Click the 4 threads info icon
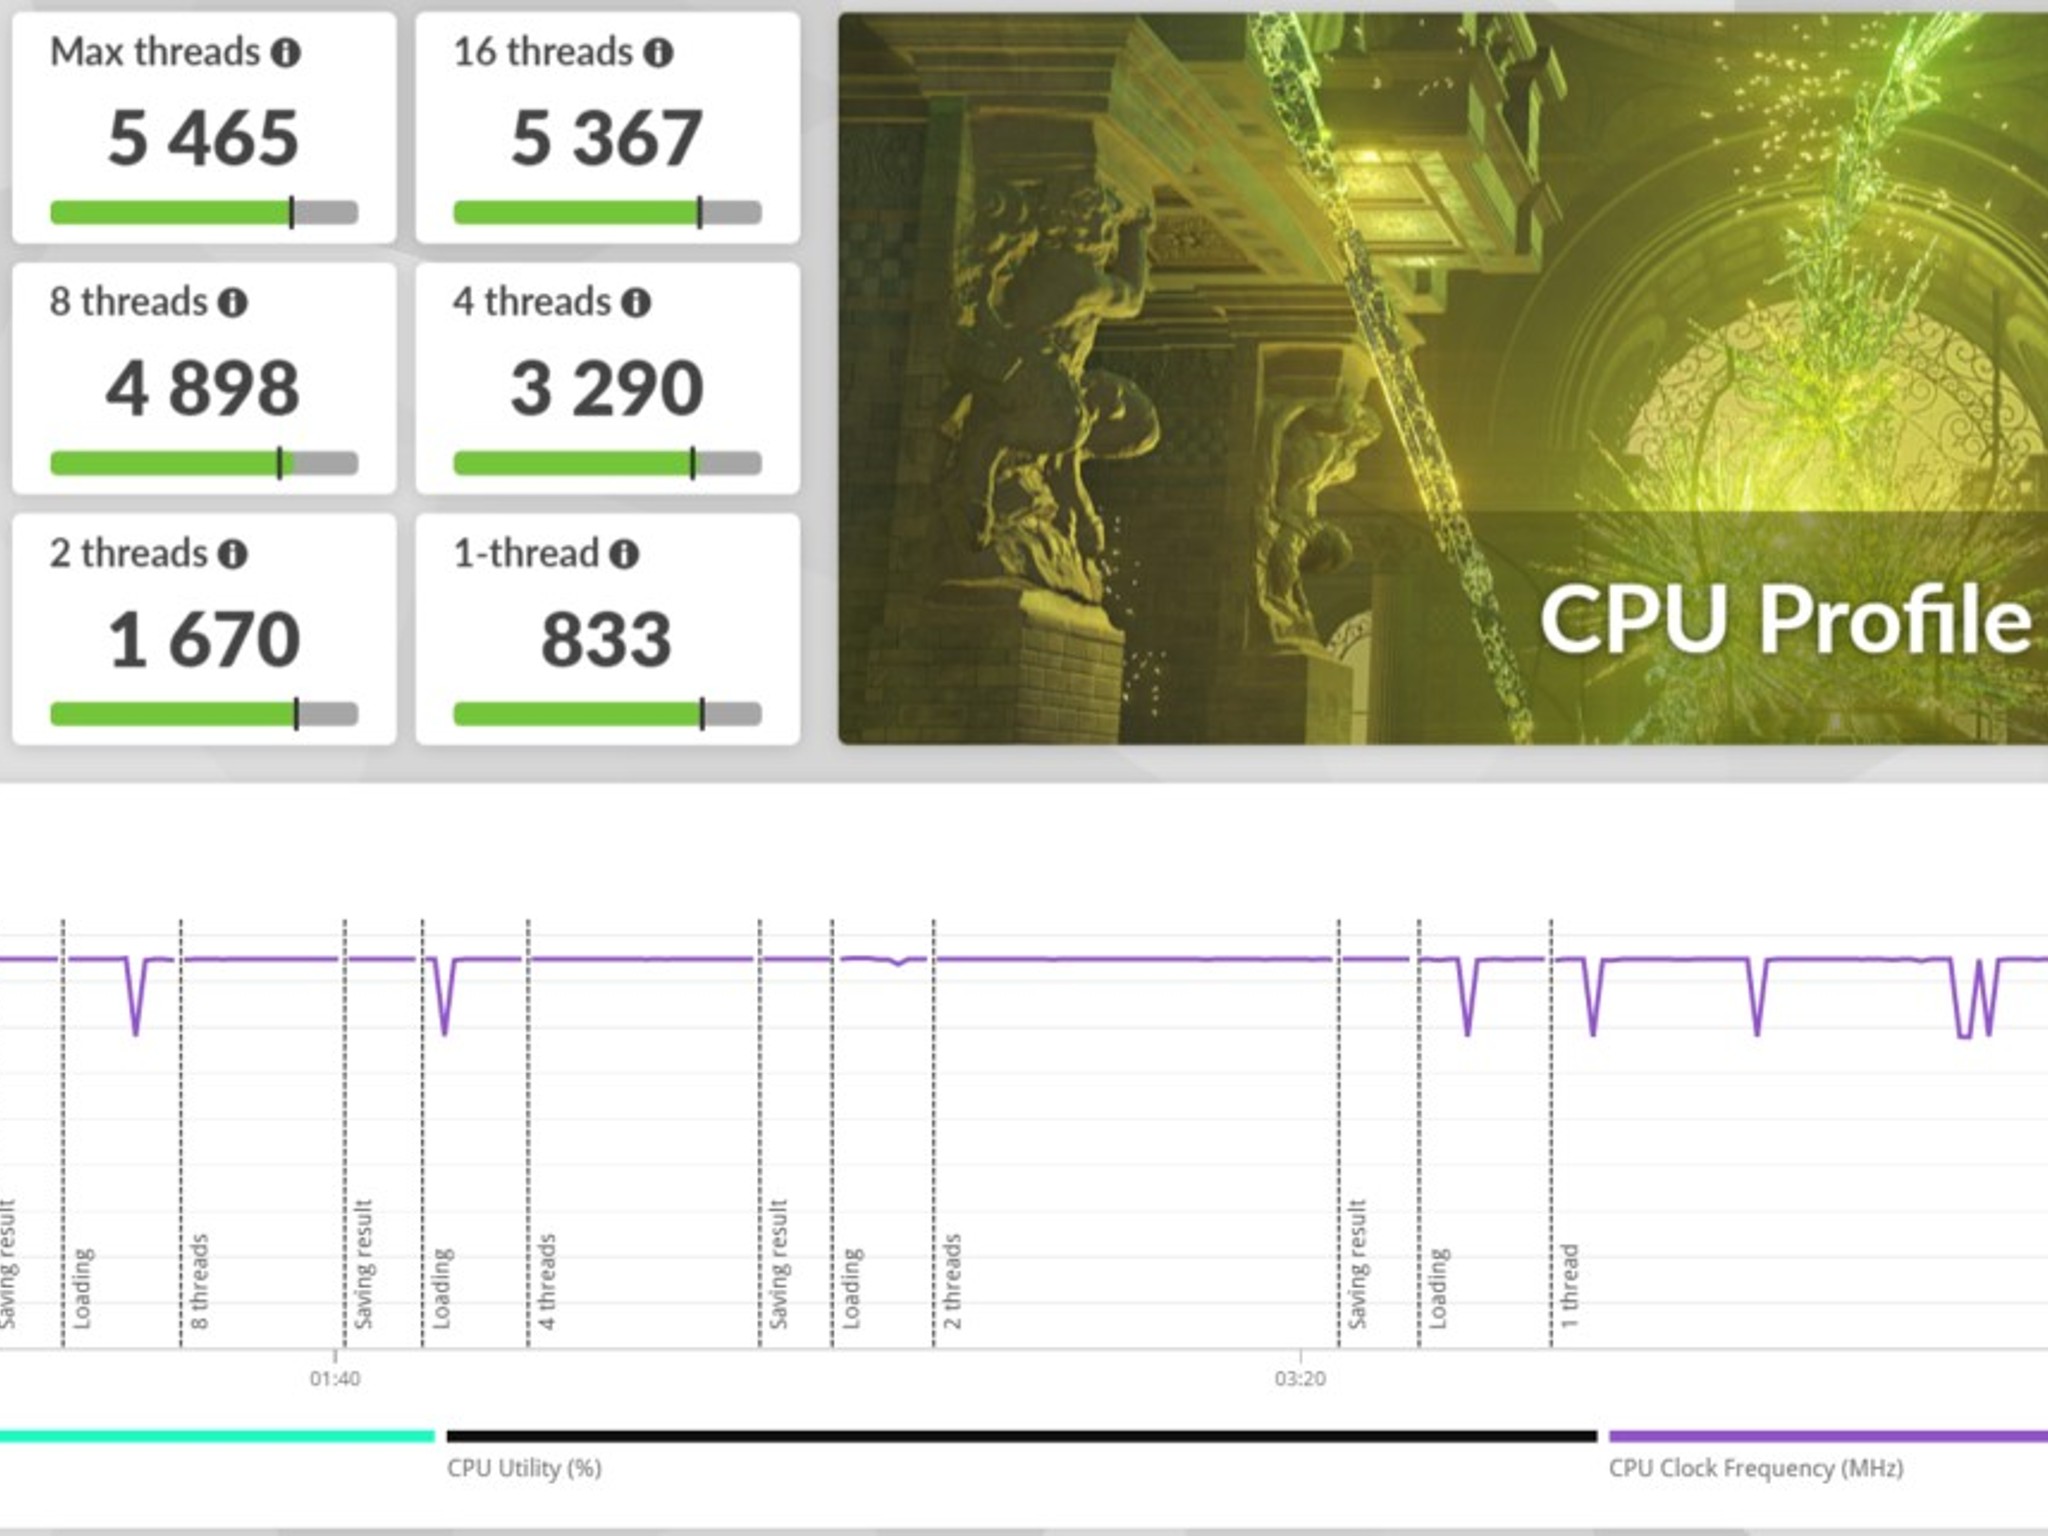Viewport: 2048px width, 1536px height. pyautogui.click(x=636, y=303)
